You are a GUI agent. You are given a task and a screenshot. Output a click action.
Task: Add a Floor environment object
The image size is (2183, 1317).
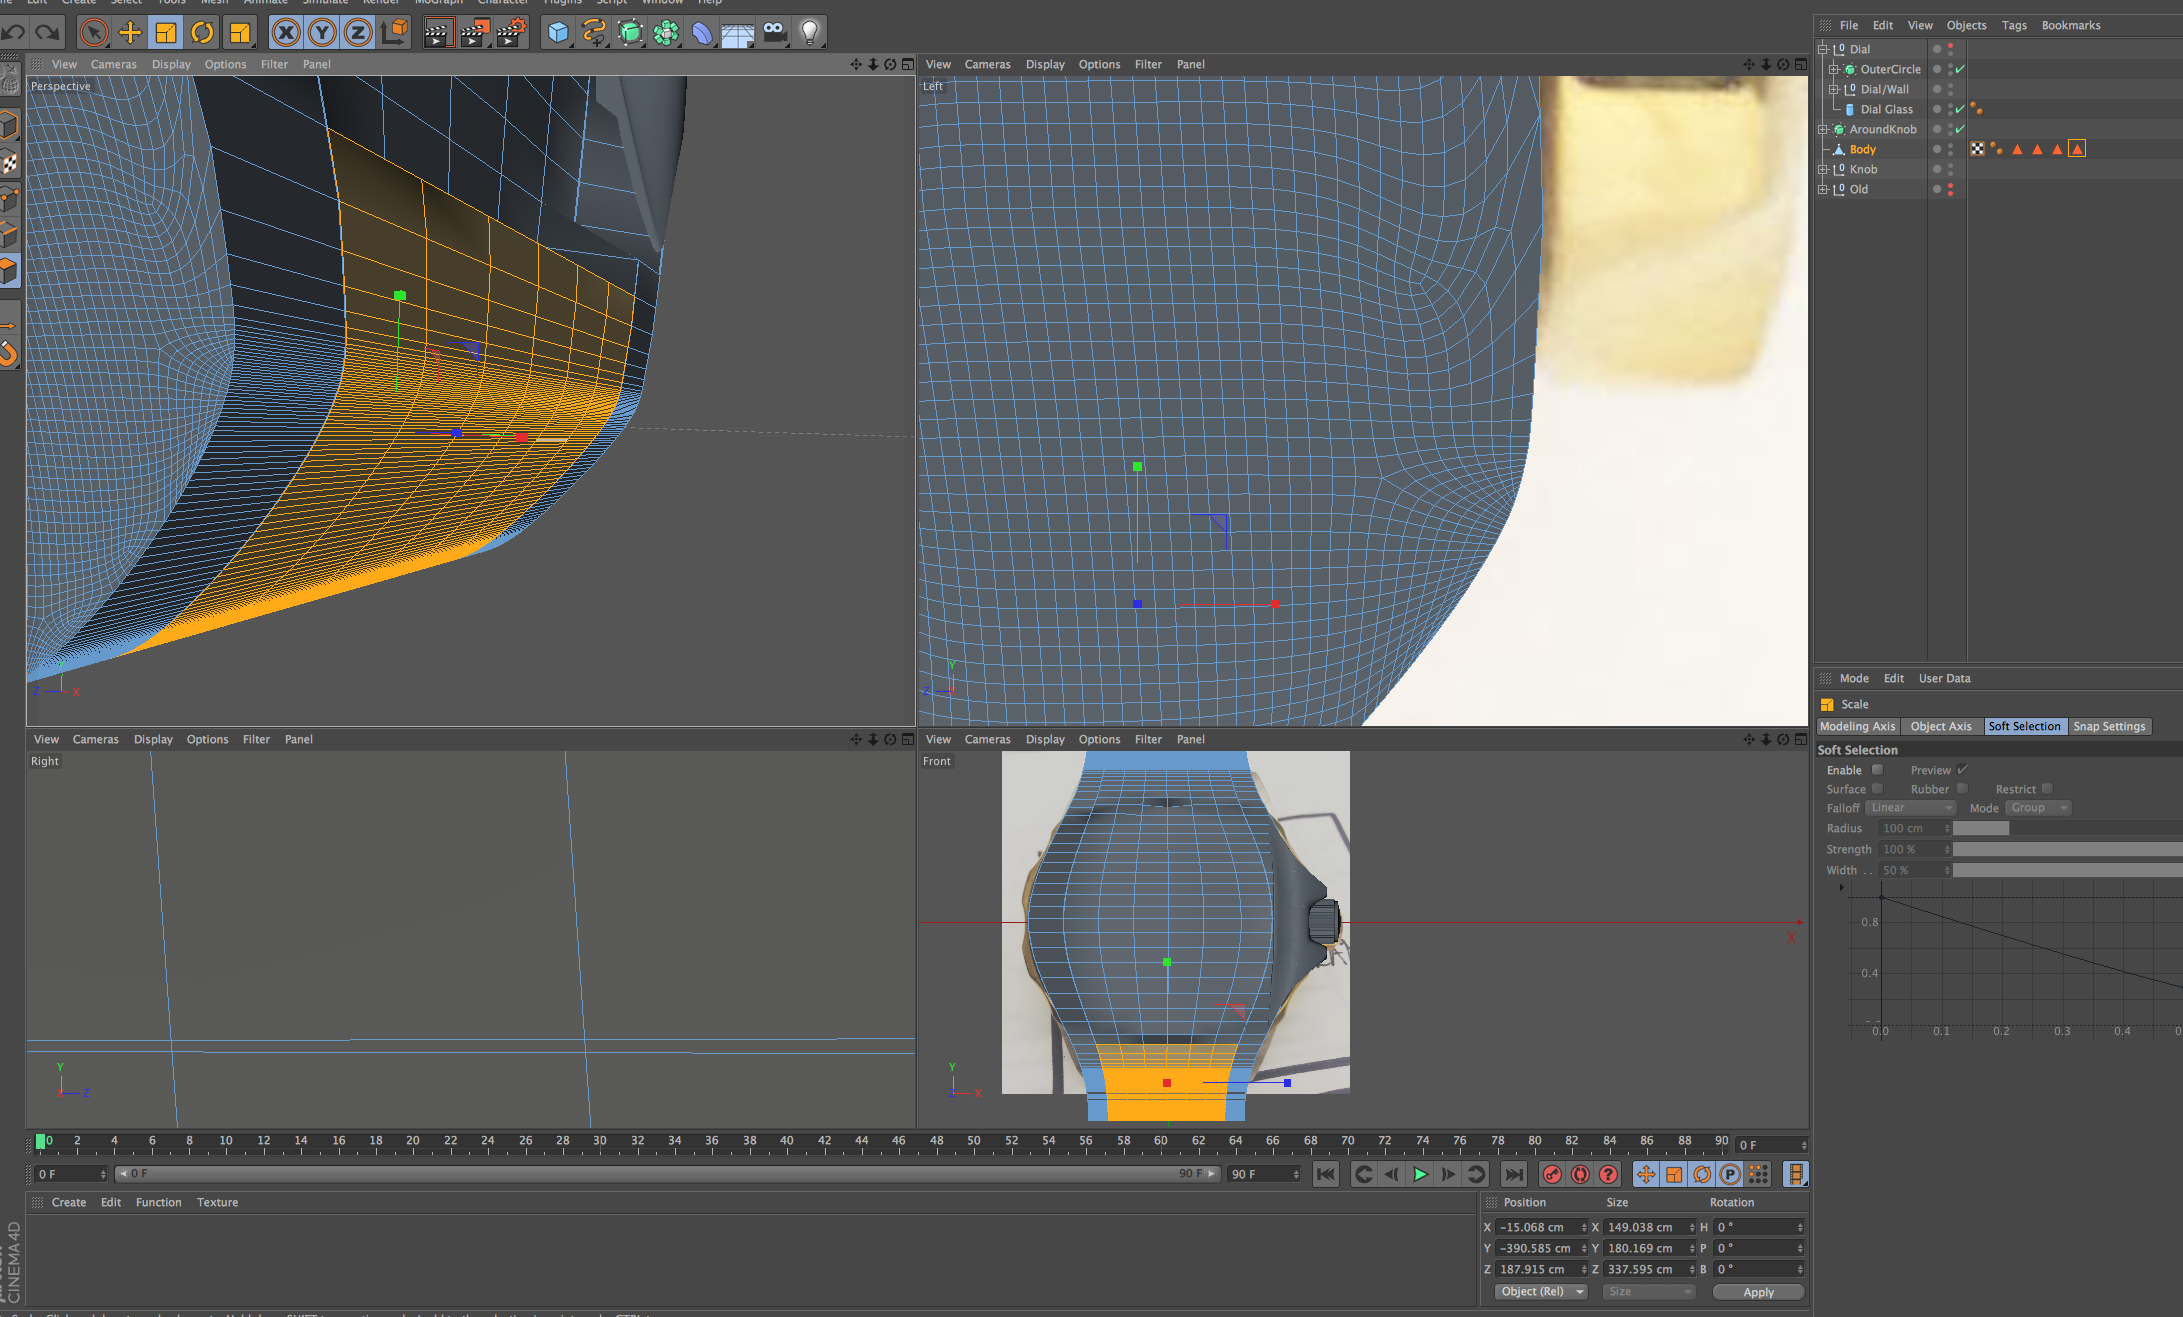click(738, 33)
